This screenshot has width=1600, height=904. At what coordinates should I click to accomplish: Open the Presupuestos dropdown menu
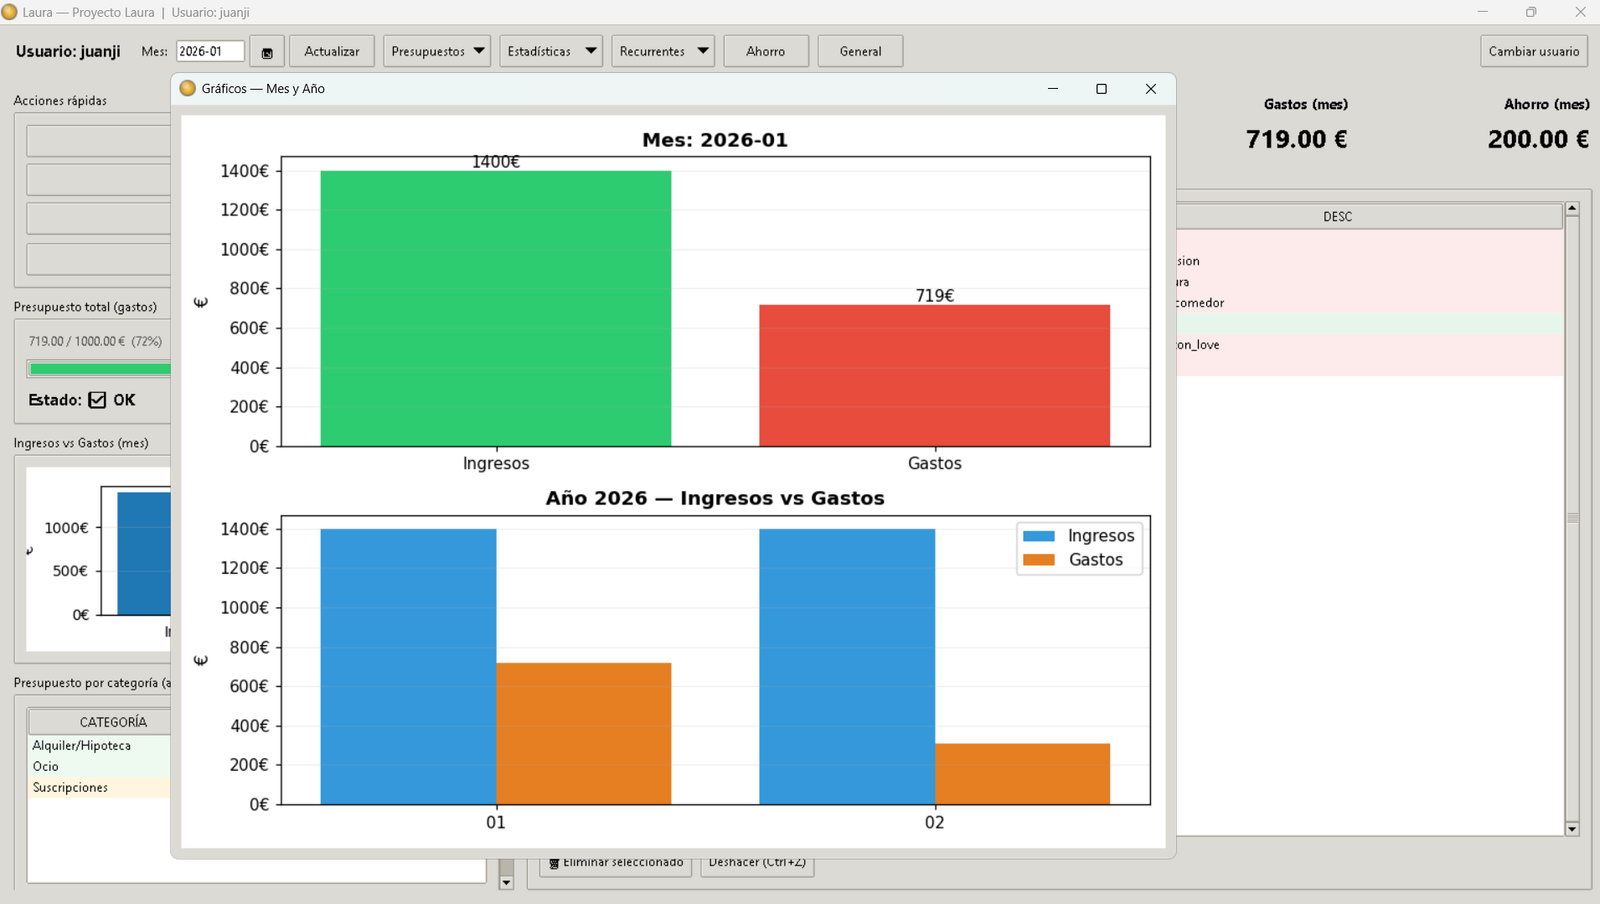click(x=436, y=52)
